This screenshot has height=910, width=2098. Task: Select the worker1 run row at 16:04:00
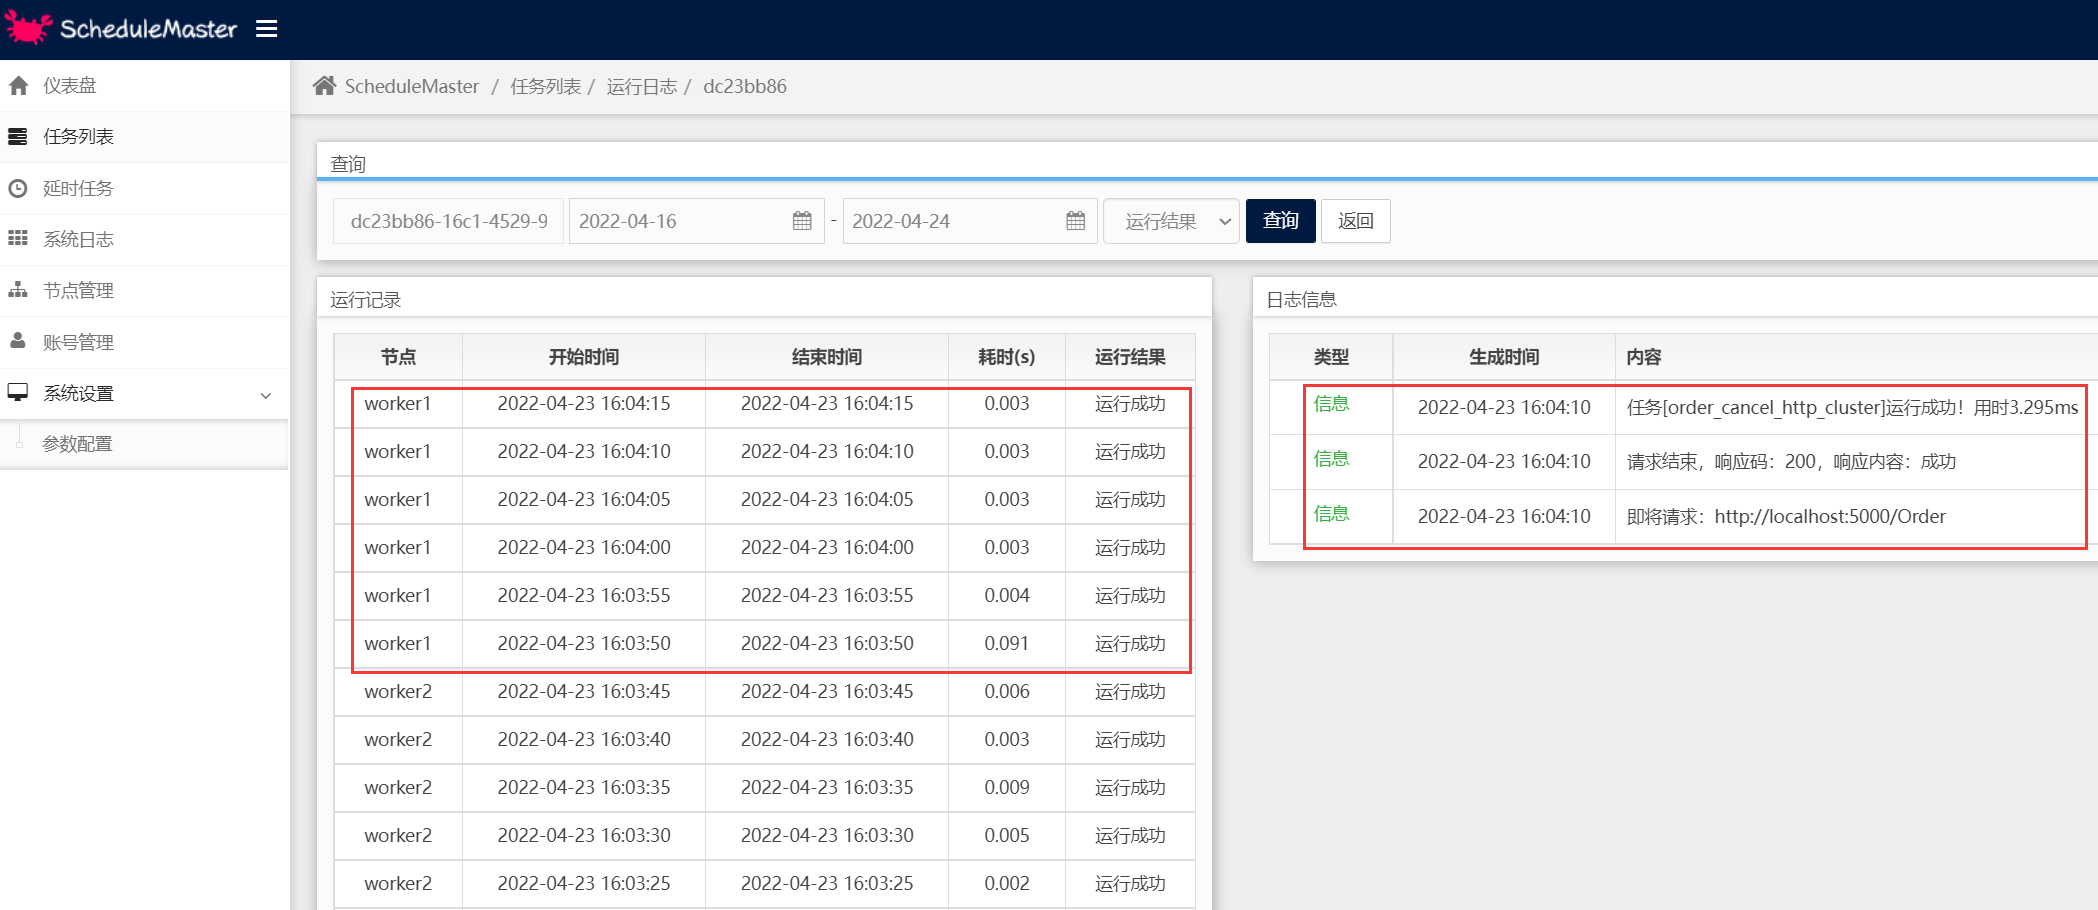[765, 548]
